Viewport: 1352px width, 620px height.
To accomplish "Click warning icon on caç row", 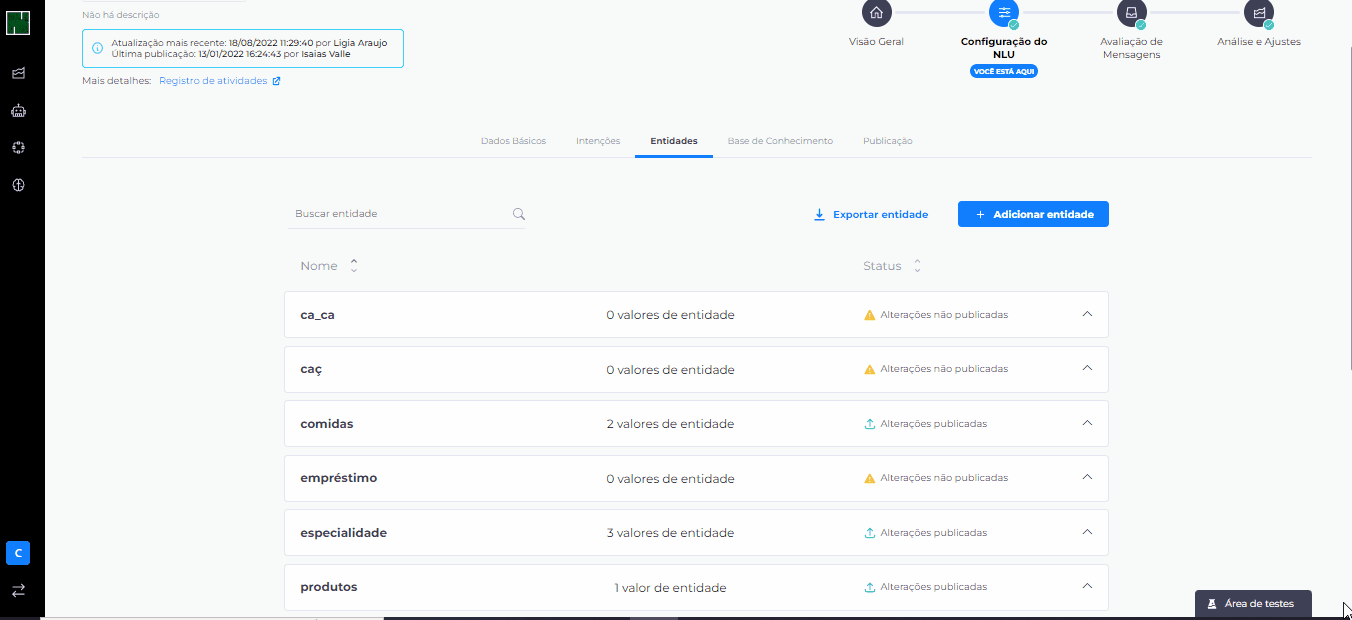I will click(x=870, y=369).
